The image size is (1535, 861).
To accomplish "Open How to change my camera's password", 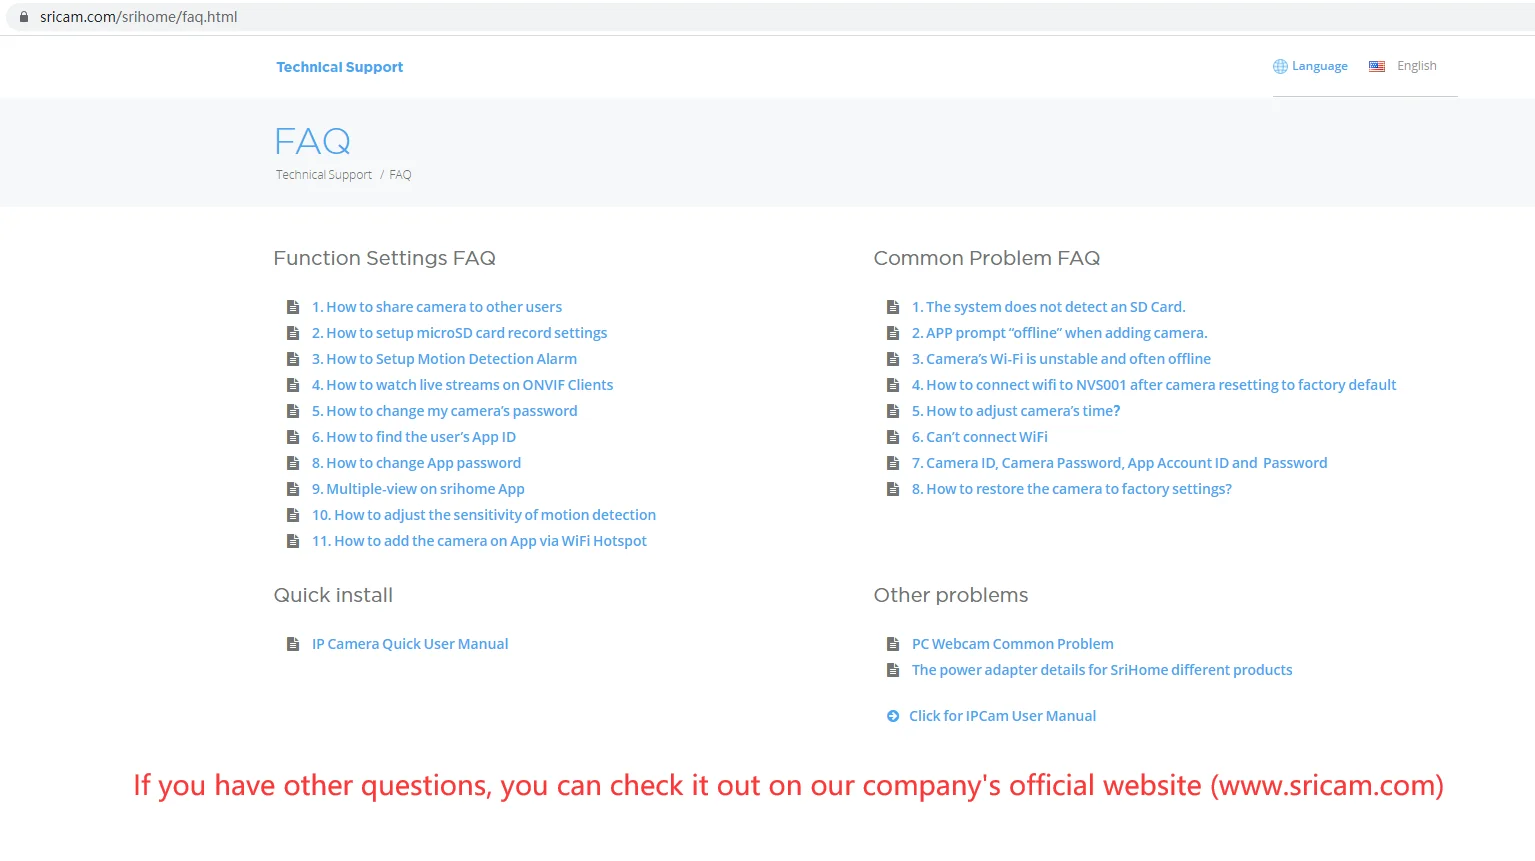I will 444,411.
